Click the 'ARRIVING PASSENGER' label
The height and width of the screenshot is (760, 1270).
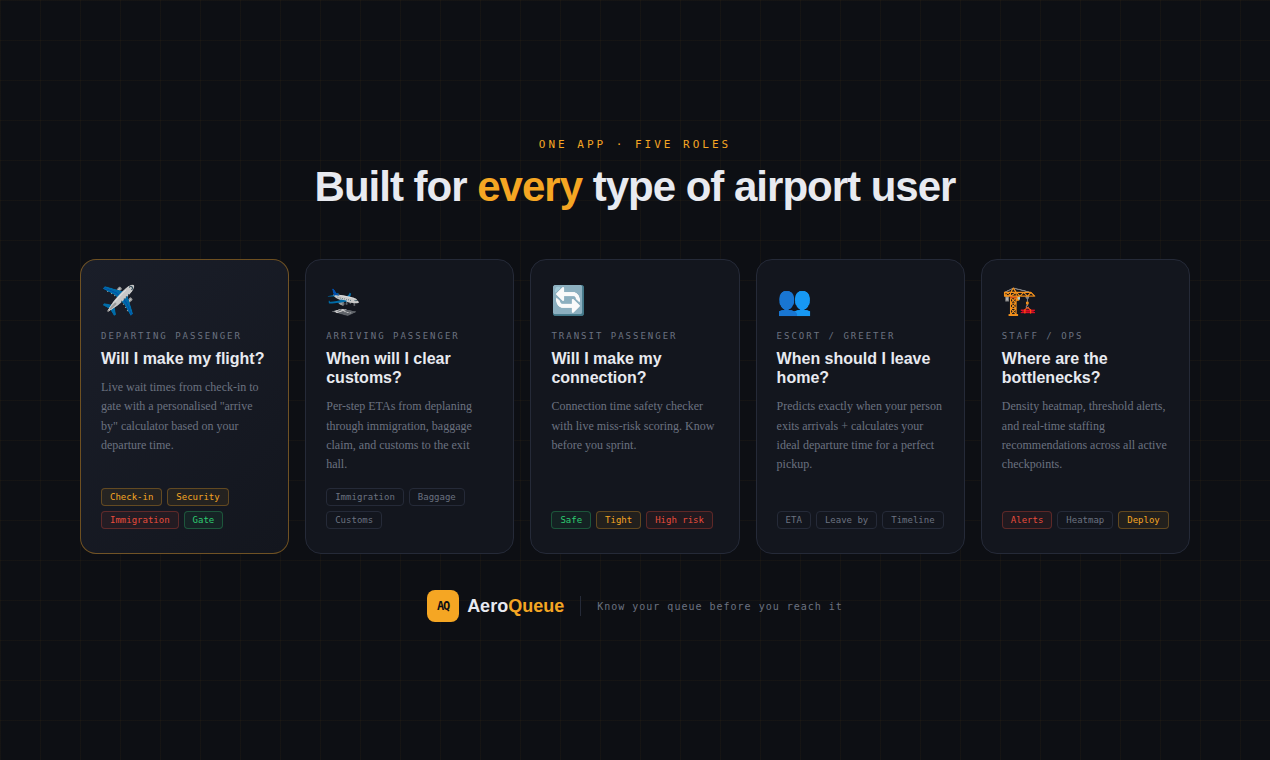tap(393, 336)
